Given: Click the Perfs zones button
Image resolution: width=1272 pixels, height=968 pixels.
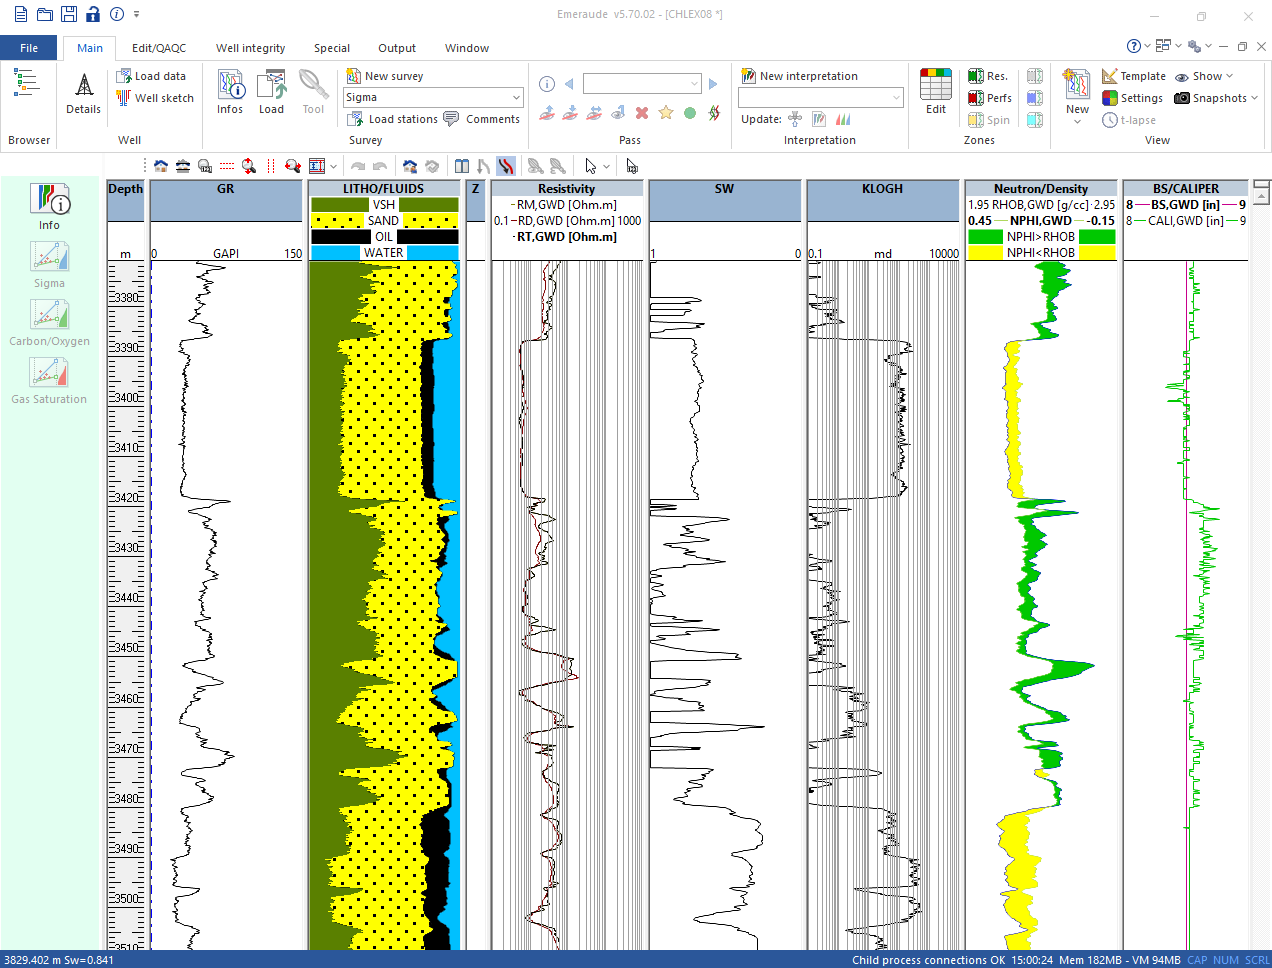Looking at the screenshot, I should point(990,98).
